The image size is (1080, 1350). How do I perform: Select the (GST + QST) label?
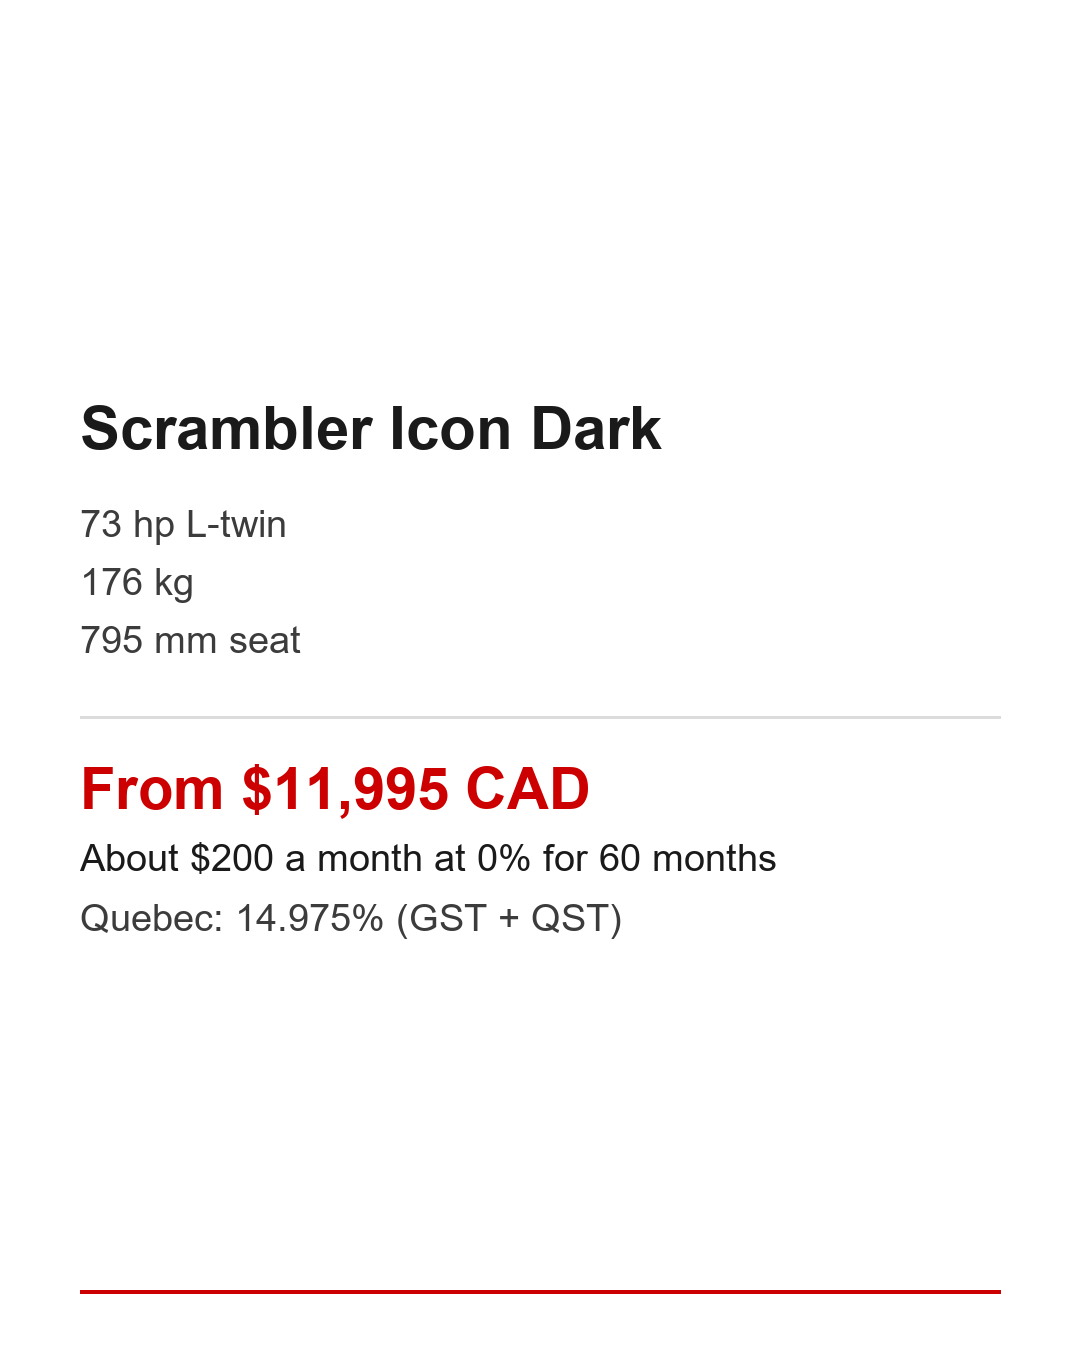coord(509,918)
